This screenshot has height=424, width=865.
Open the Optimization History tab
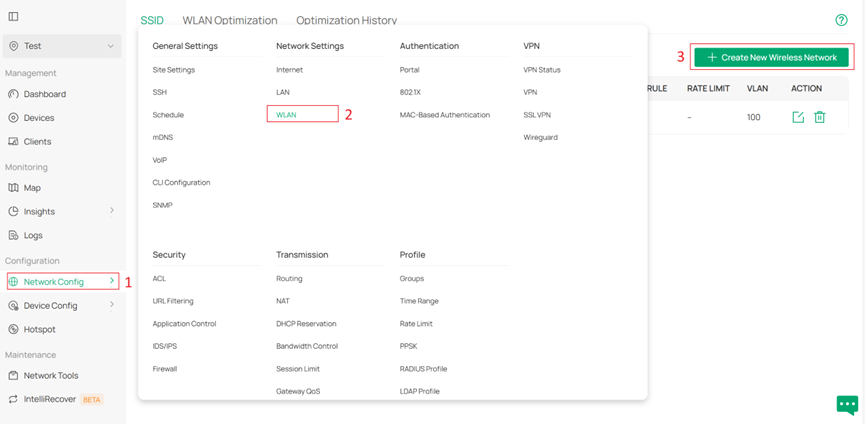(x=346, y=20)
